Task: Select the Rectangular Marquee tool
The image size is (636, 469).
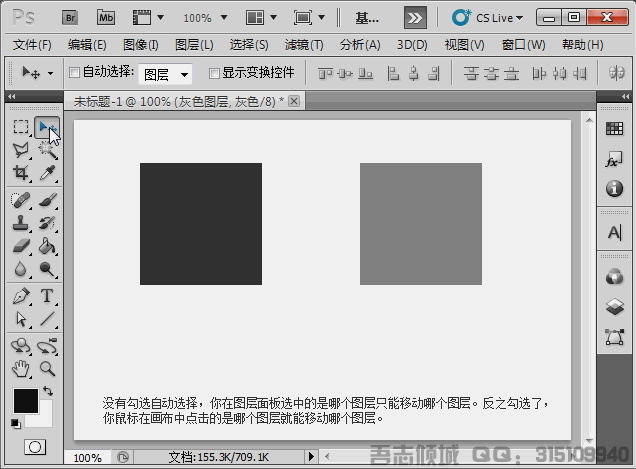Action: pos(21,127)
